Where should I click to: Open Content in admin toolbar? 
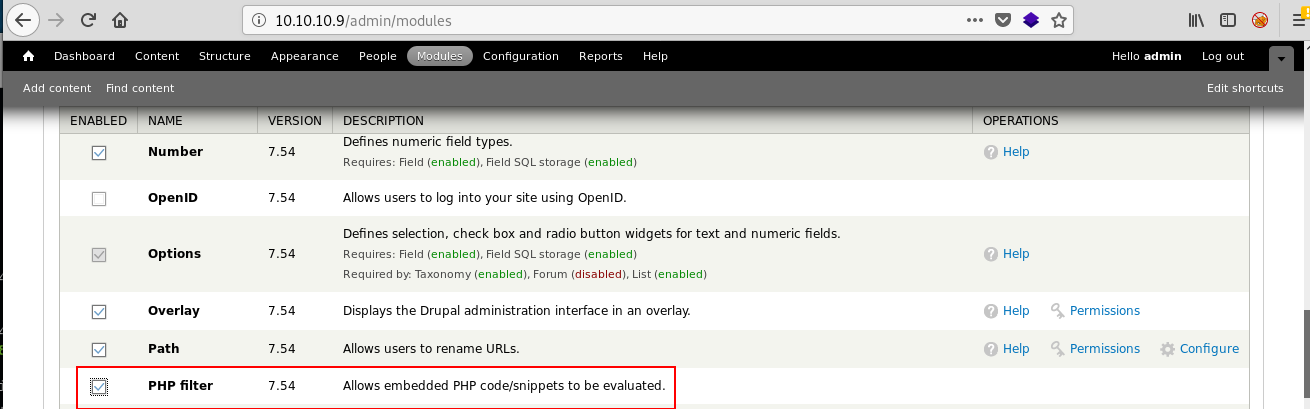157,56
